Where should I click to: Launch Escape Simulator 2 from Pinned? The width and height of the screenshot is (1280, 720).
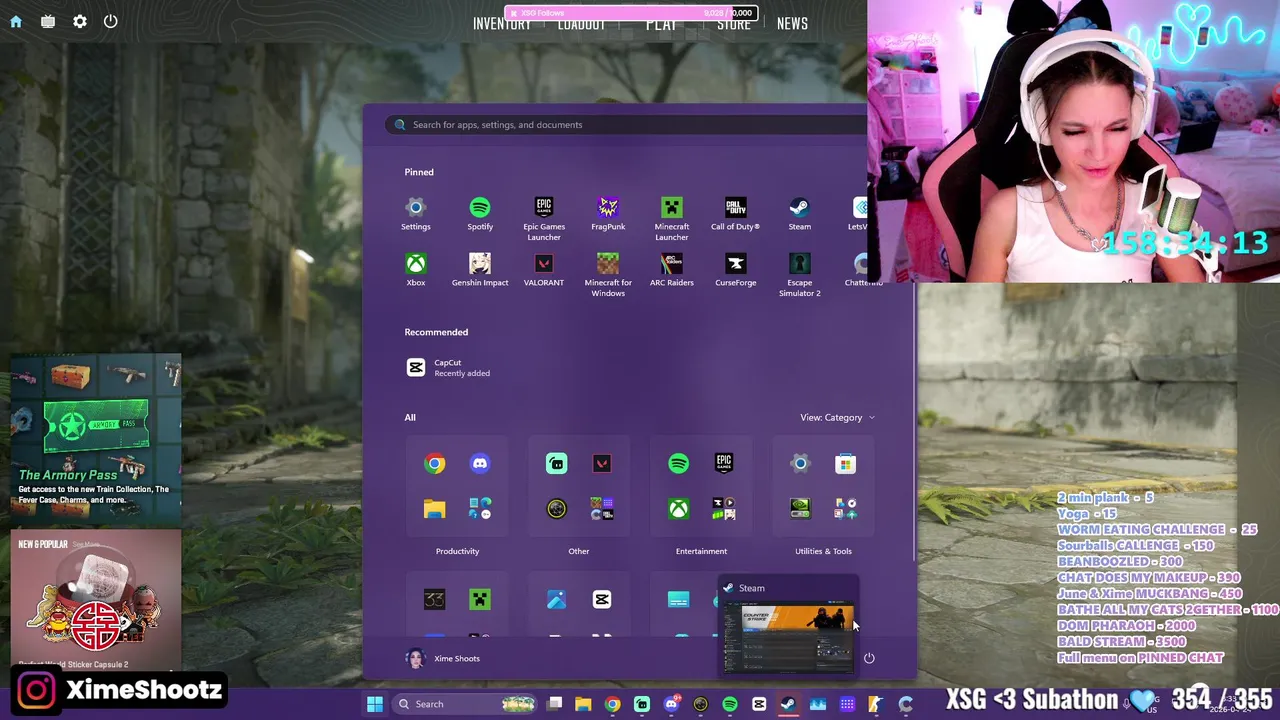coord(800,274)
